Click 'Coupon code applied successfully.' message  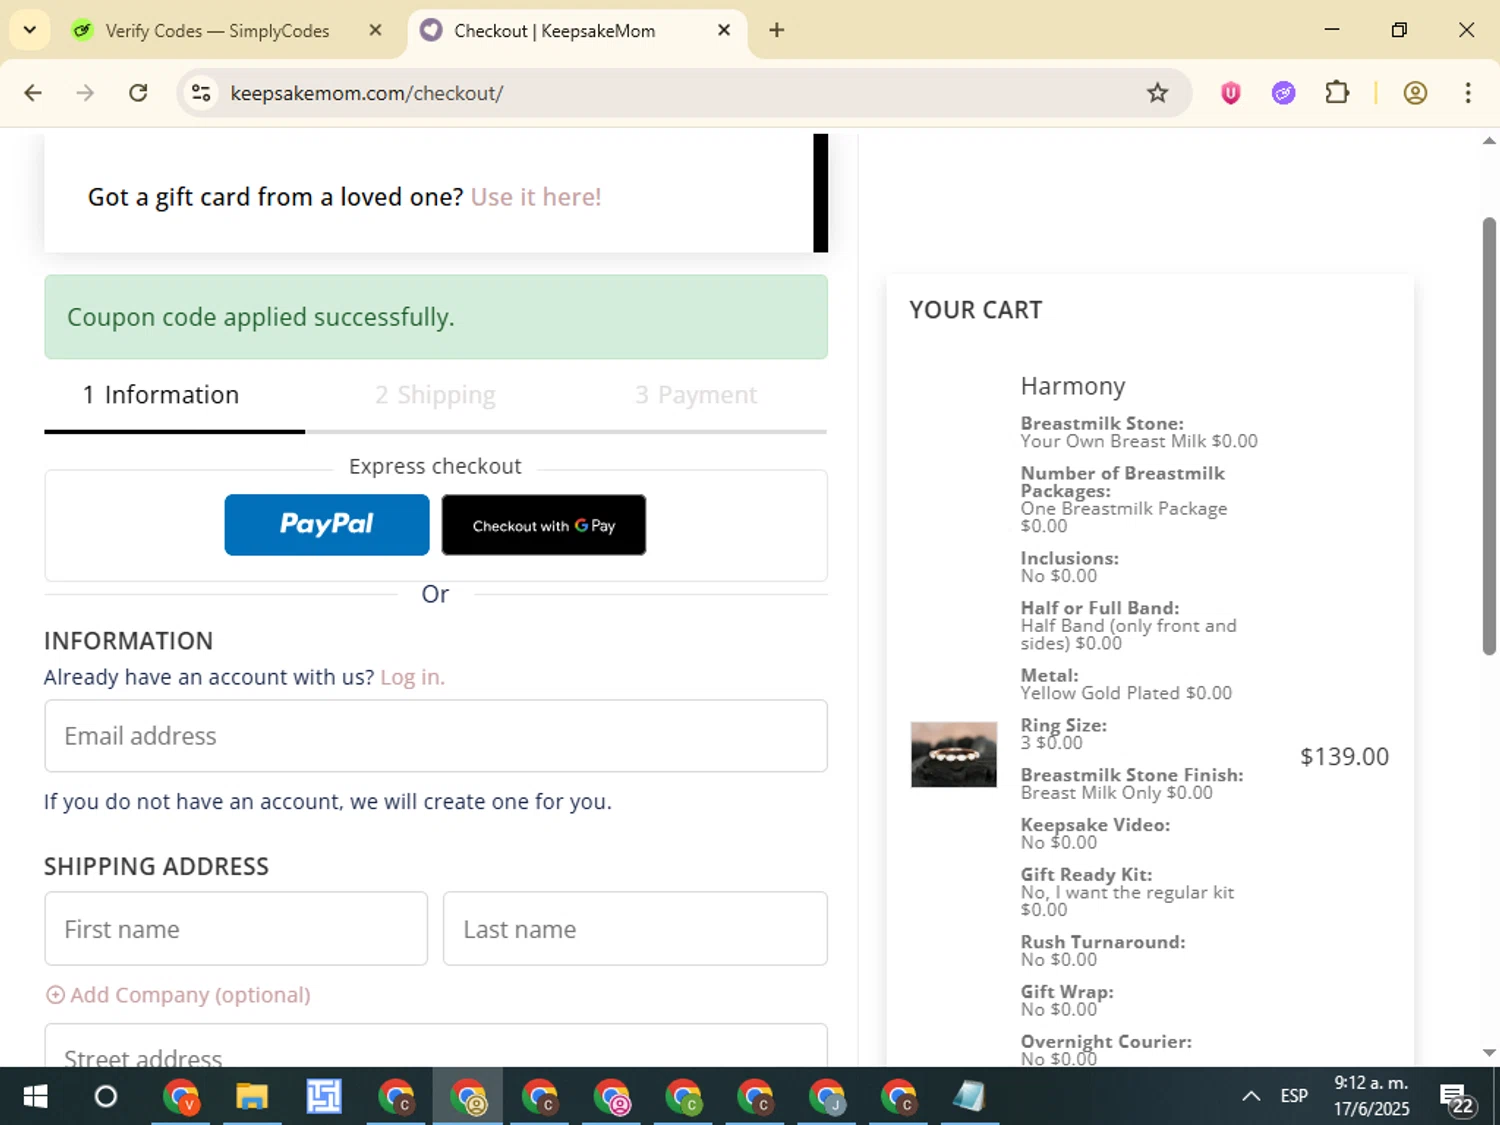(x=261, y=317)
